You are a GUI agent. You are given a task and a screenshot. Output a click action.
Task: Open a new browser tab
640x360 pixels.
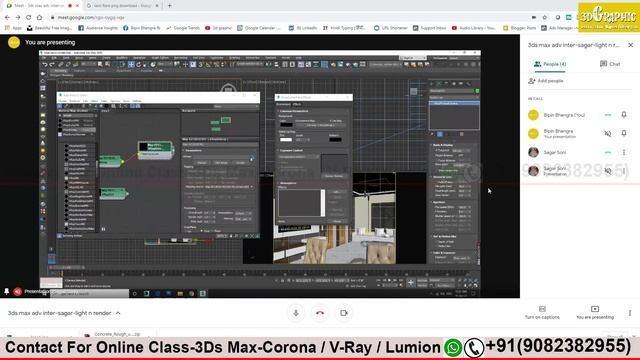tap(169, 6)
